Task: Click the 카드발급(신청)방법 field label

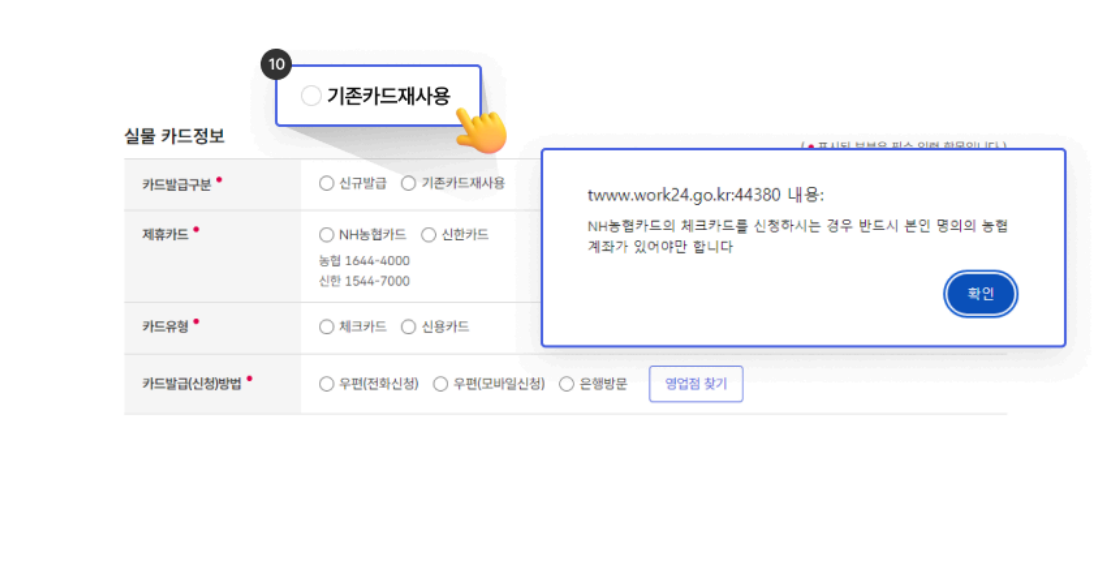Action: [x=192, y=384]
